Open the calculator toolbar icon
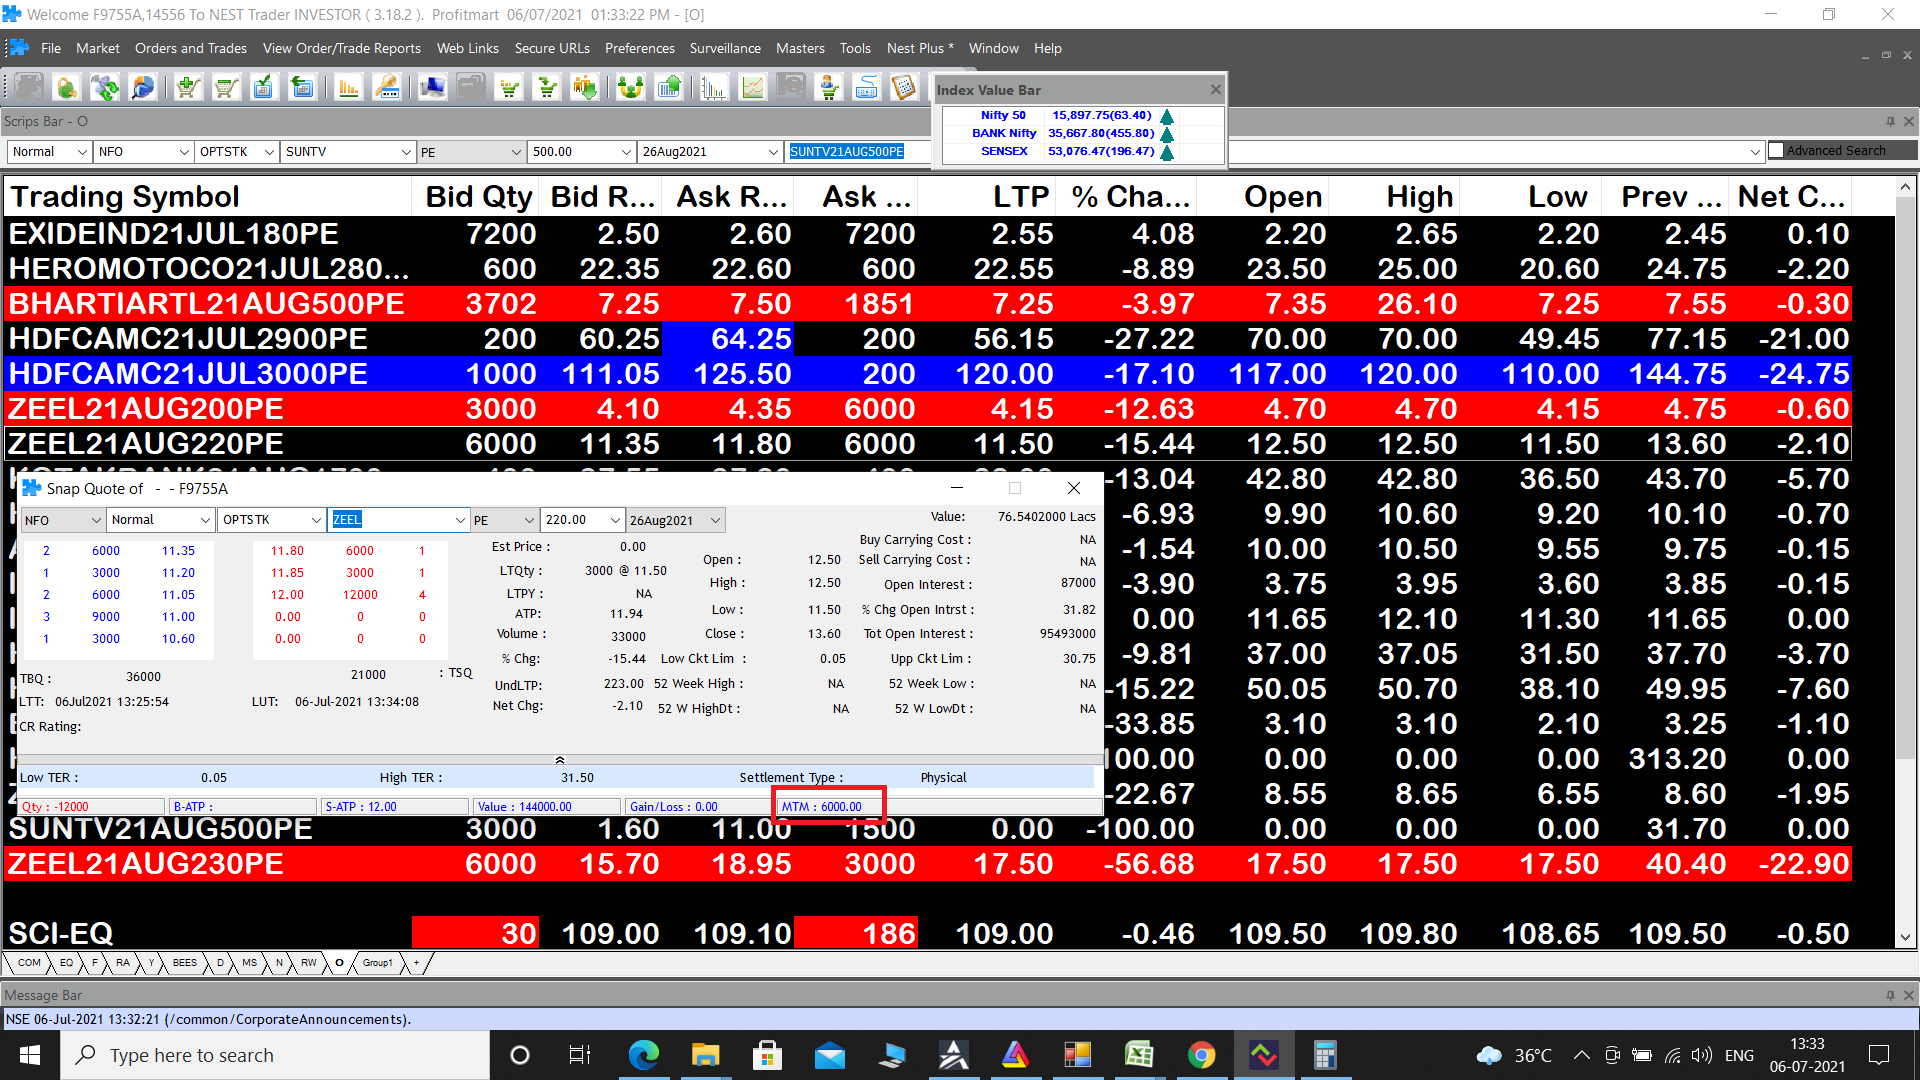The width and height of the screenshot is (1920, 1080). (x=904, y=88)
